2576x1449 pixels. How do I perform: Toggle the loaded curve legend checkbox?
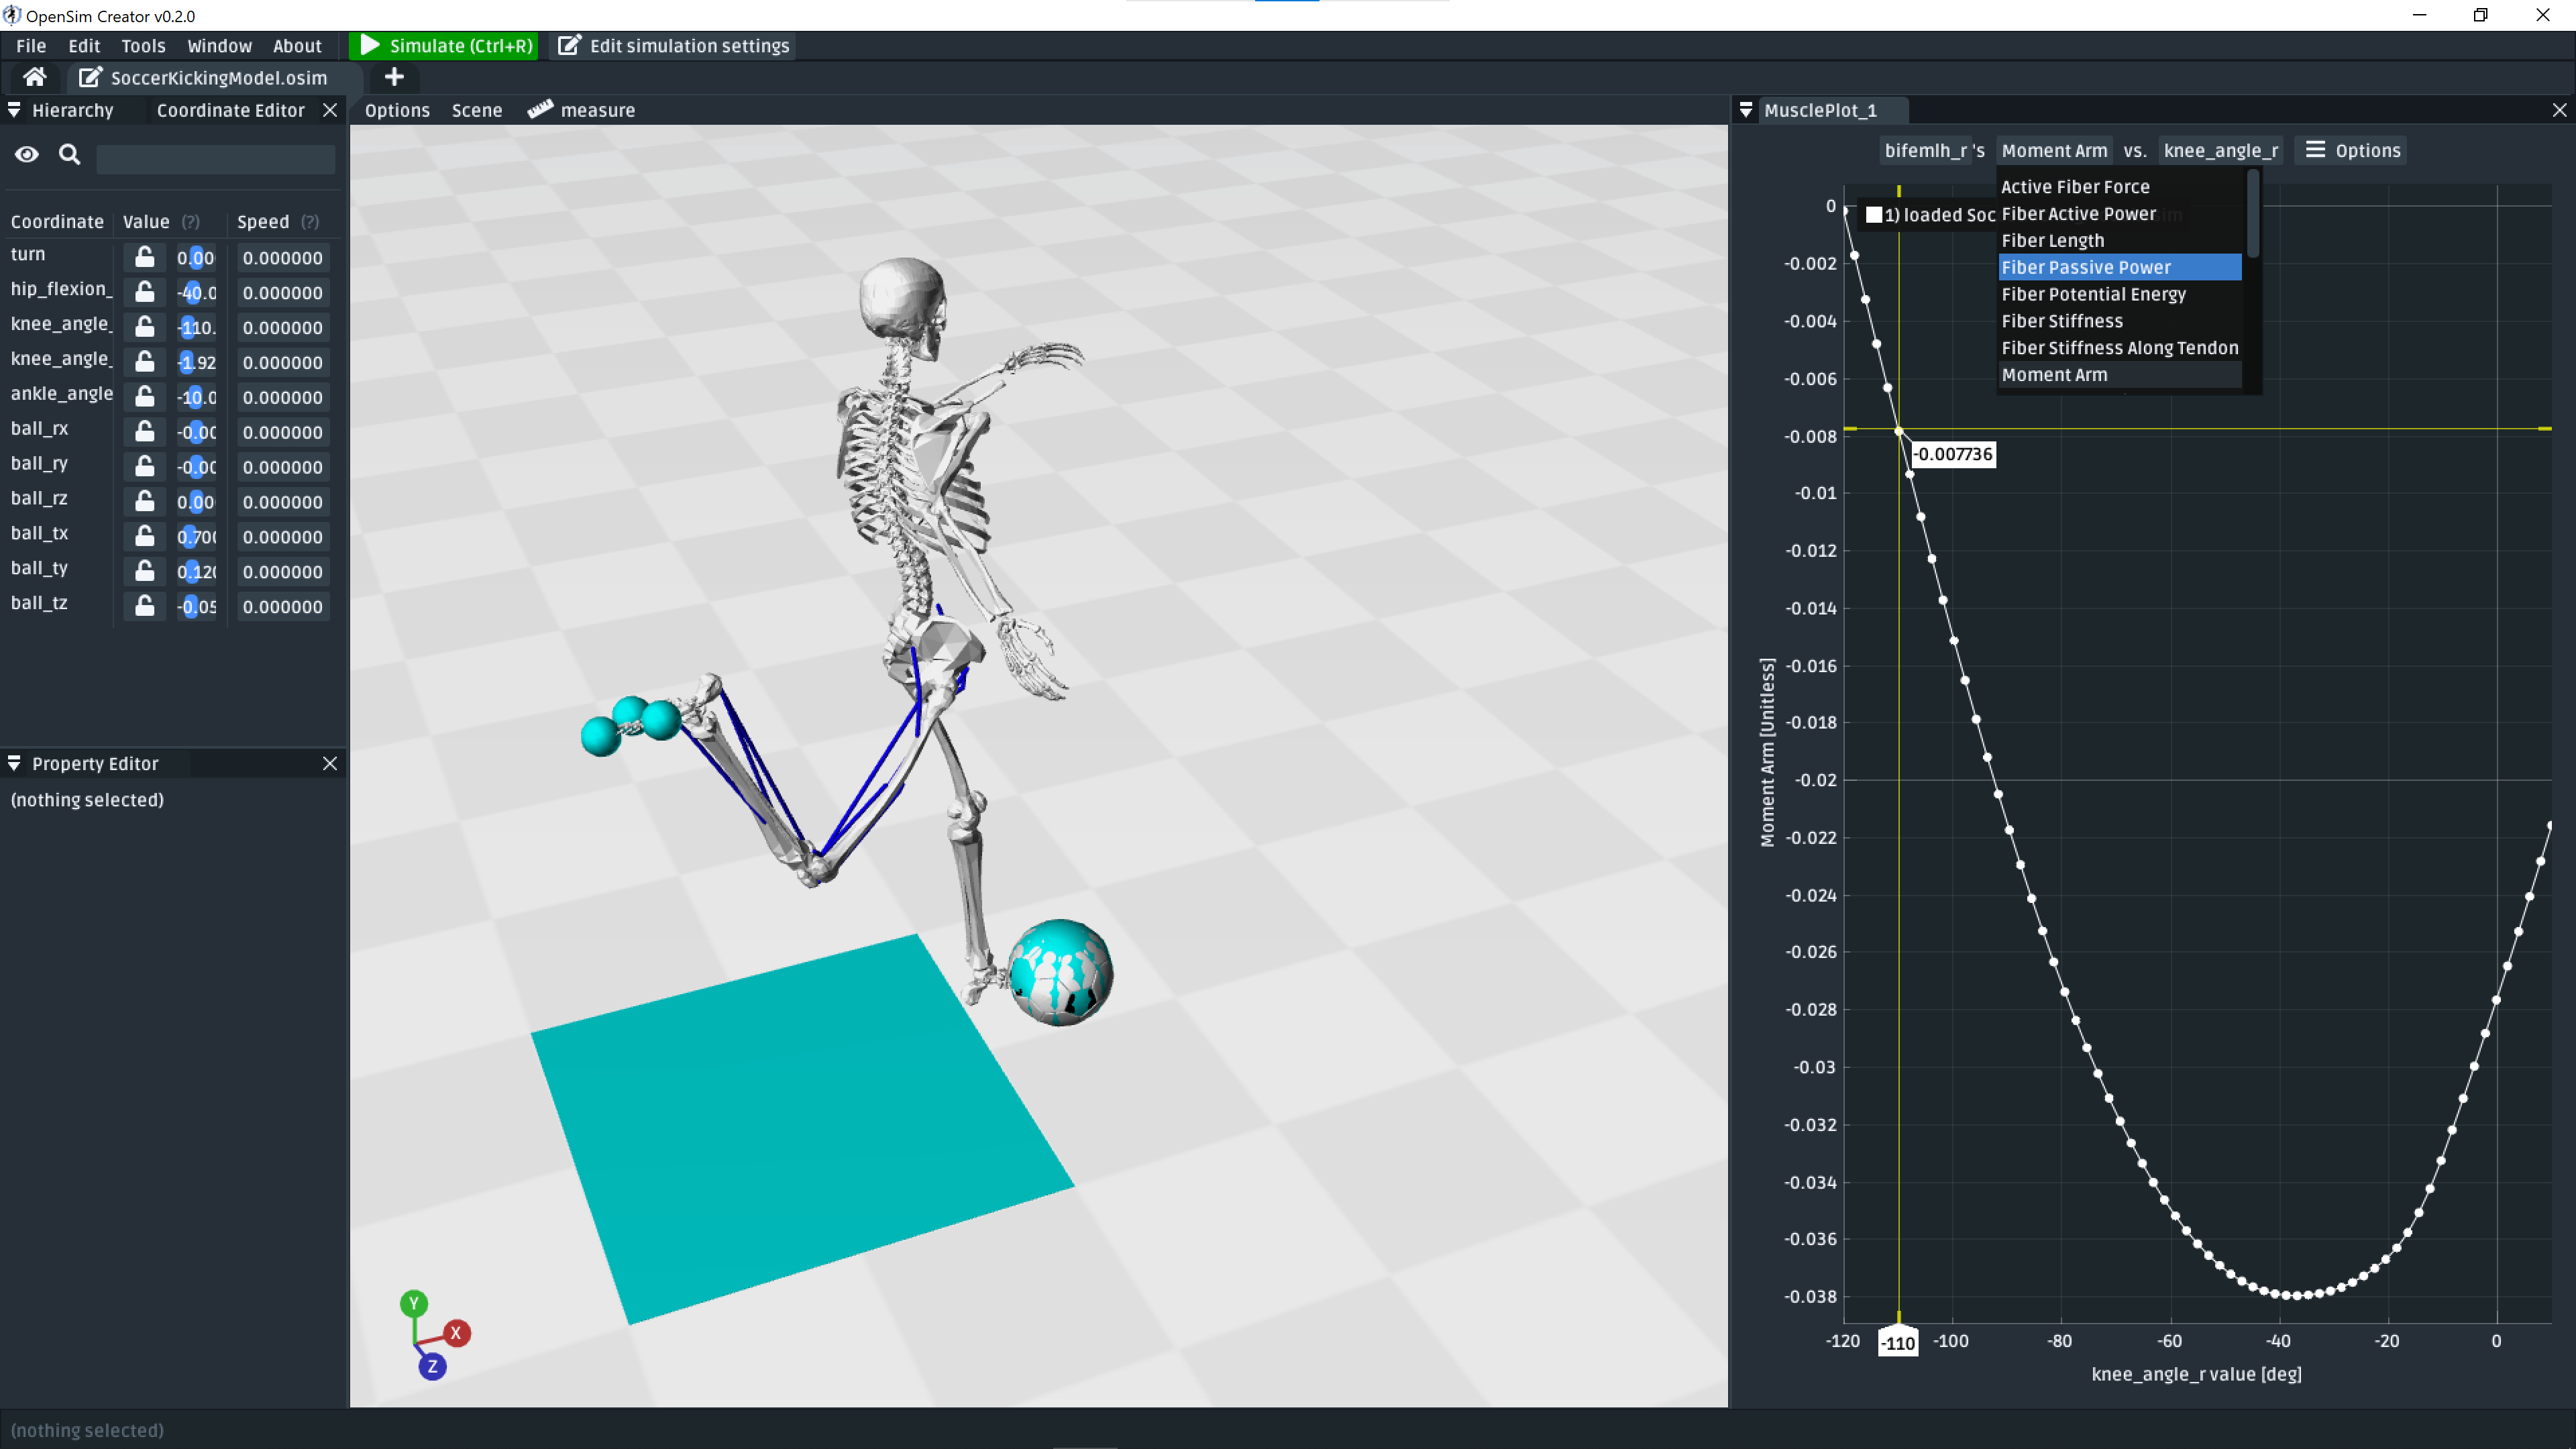coord(1874,214)
